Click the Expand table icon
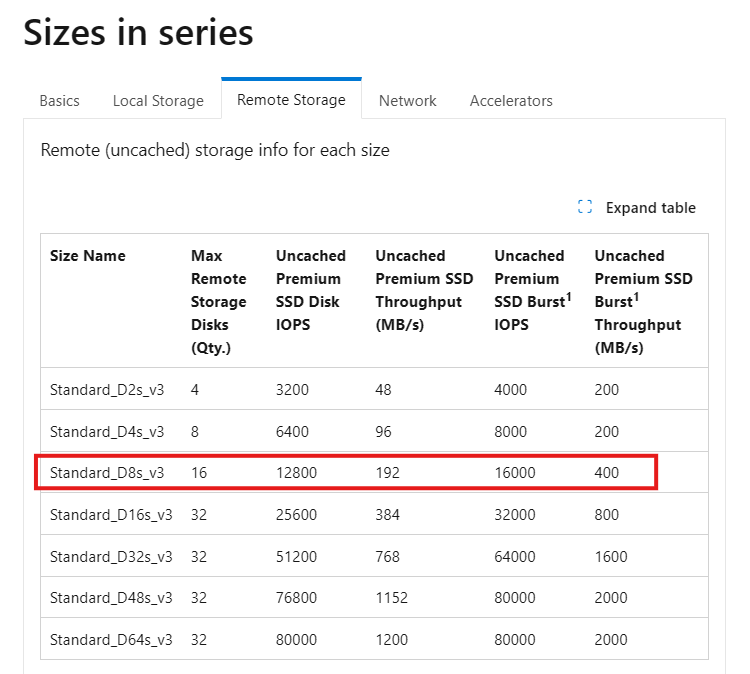The image size is (750, 674). [x=585, y=208]
